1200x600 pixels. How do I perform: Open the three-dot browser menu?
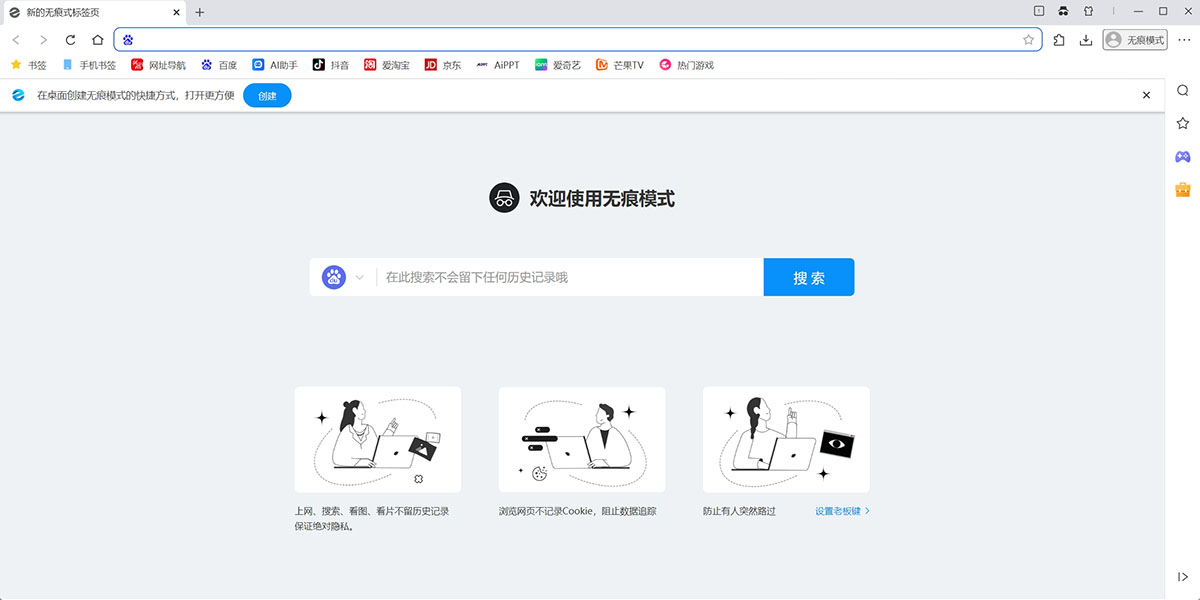[1184, 40]
